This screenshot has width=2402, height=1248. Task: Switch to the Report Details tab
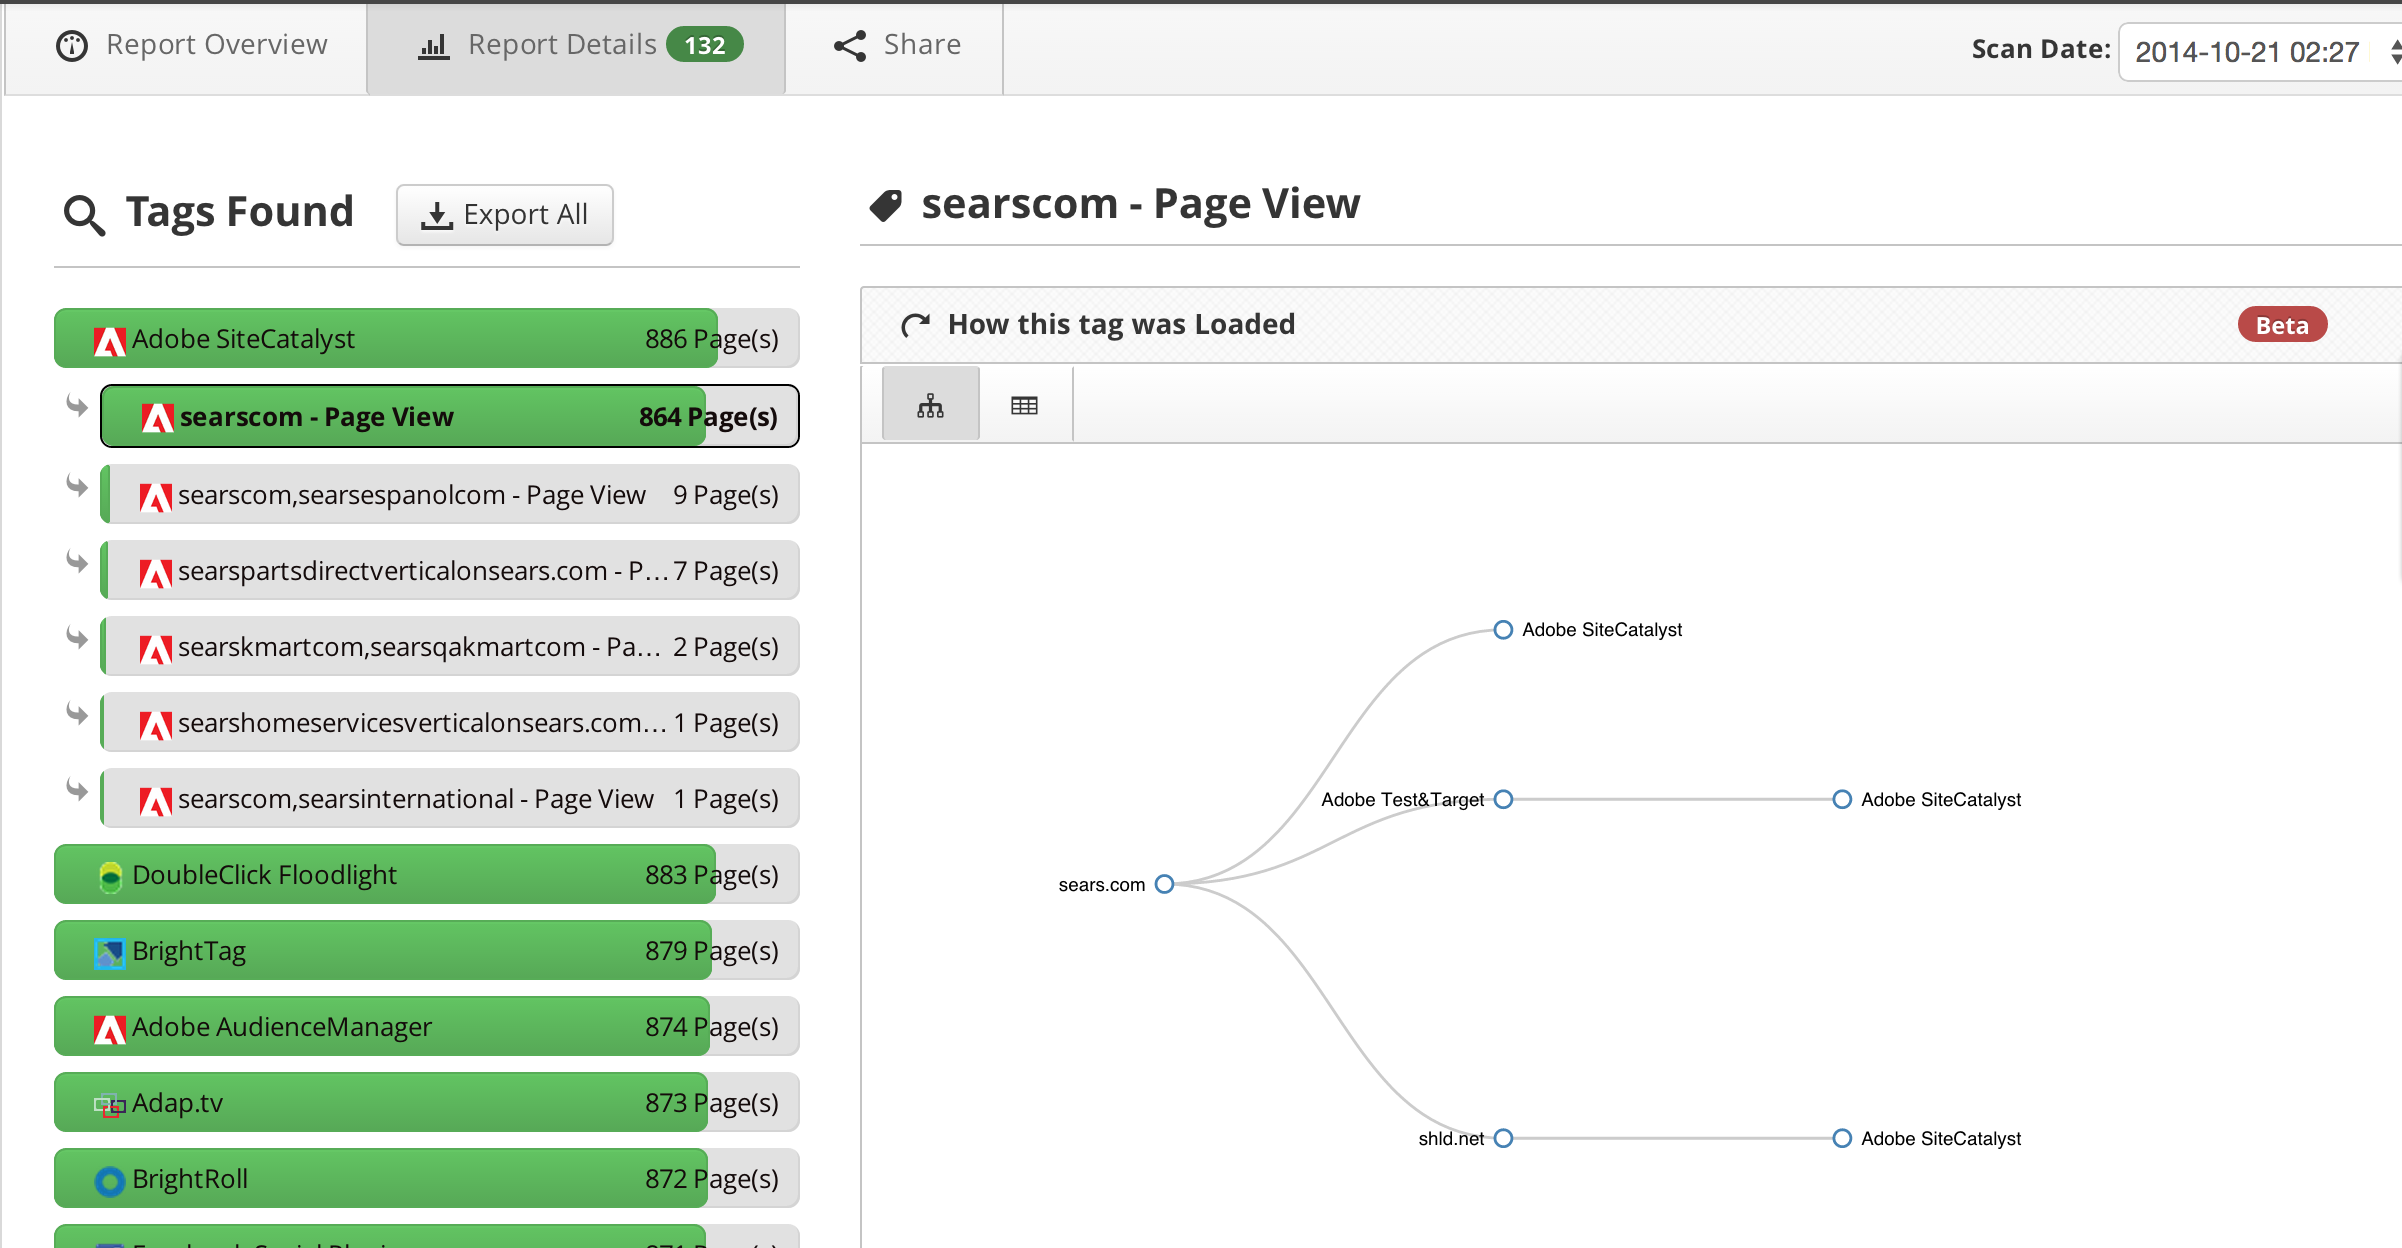[577, 47]
